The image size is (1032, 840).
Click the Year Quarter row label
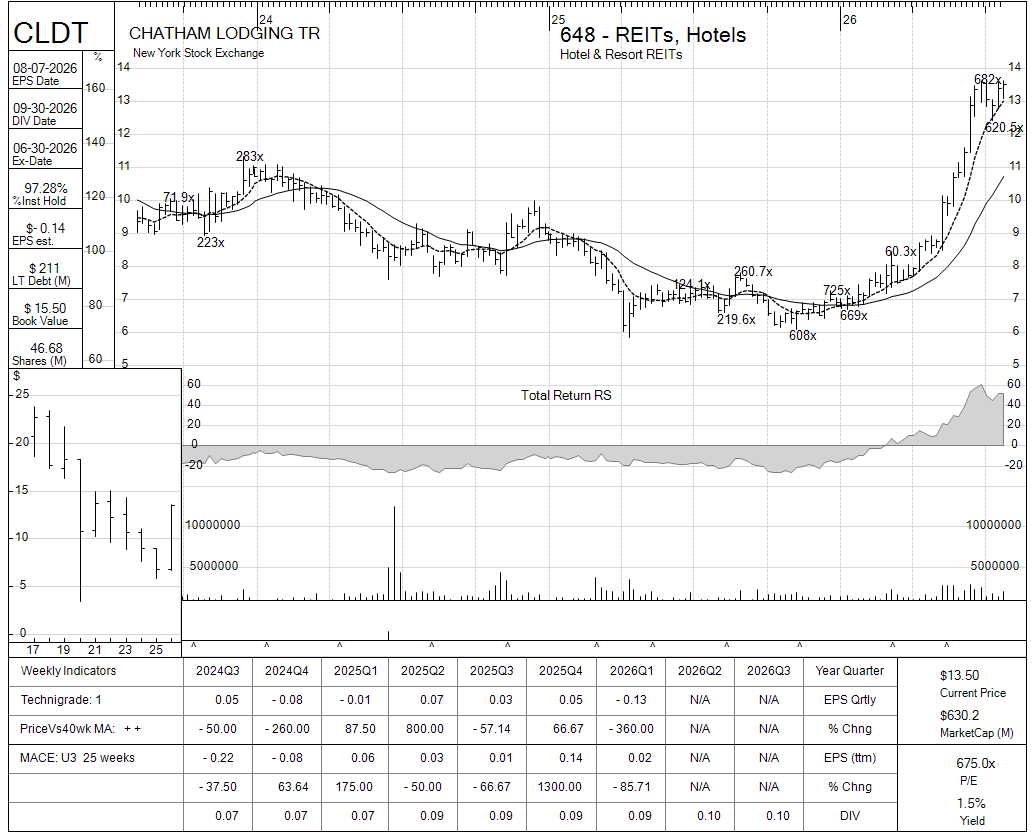[x=850, y=671]
